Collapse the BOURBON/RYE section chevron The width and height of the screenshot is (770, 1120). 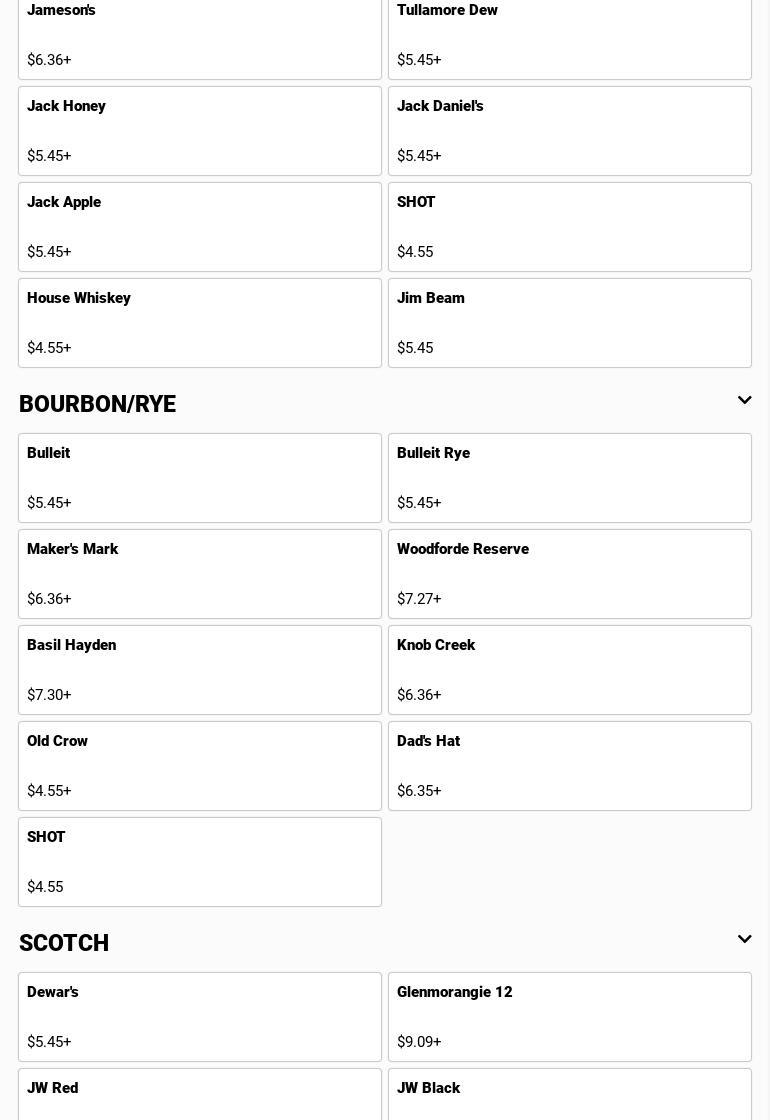pos(744,401)
